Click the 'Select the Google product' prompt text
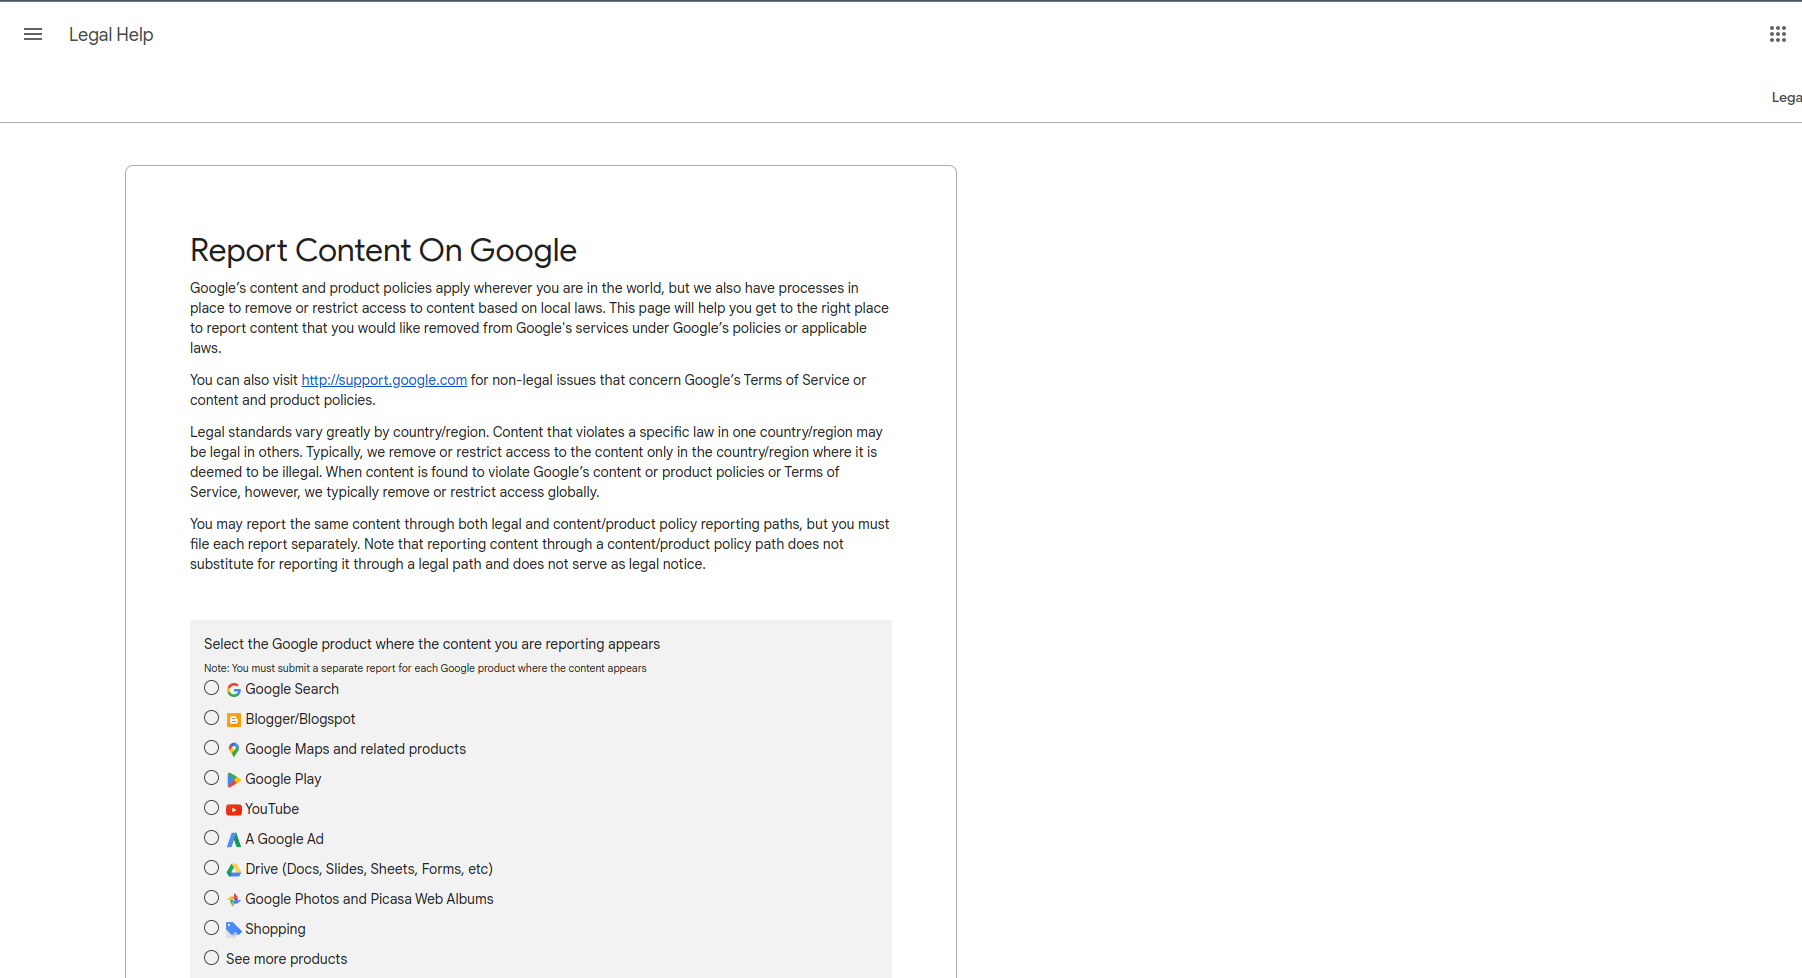 pyautogui.click(x=432, y=644)
